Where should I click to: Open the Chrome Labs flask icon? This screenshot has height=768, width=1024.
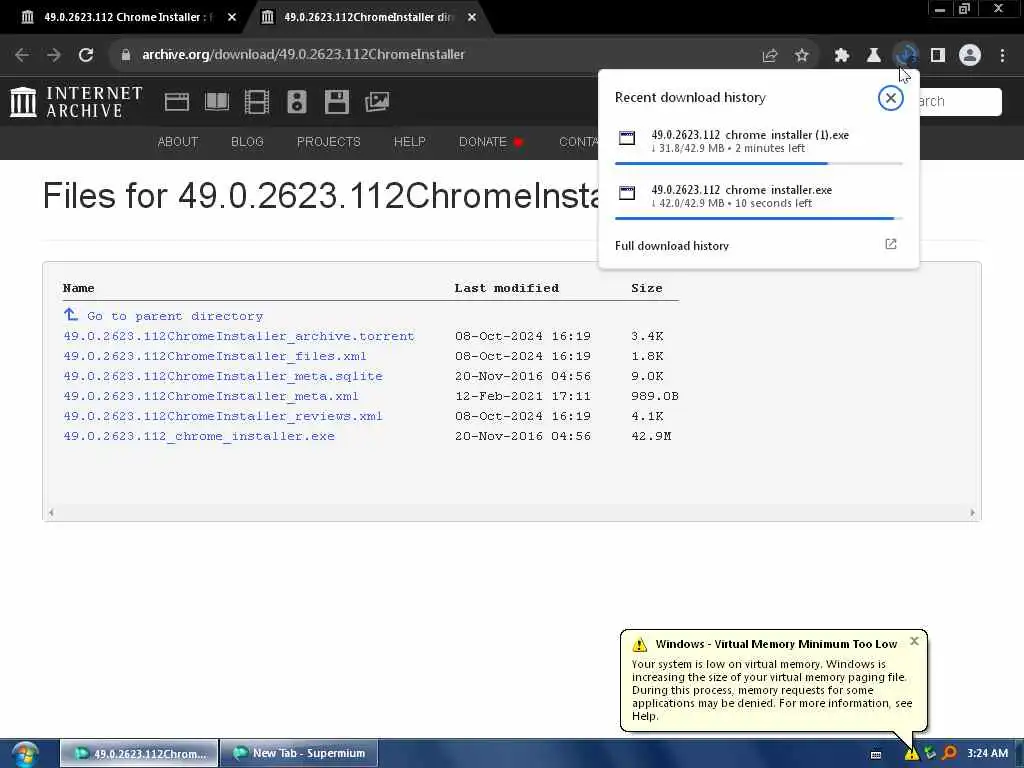tap(873, 56)
